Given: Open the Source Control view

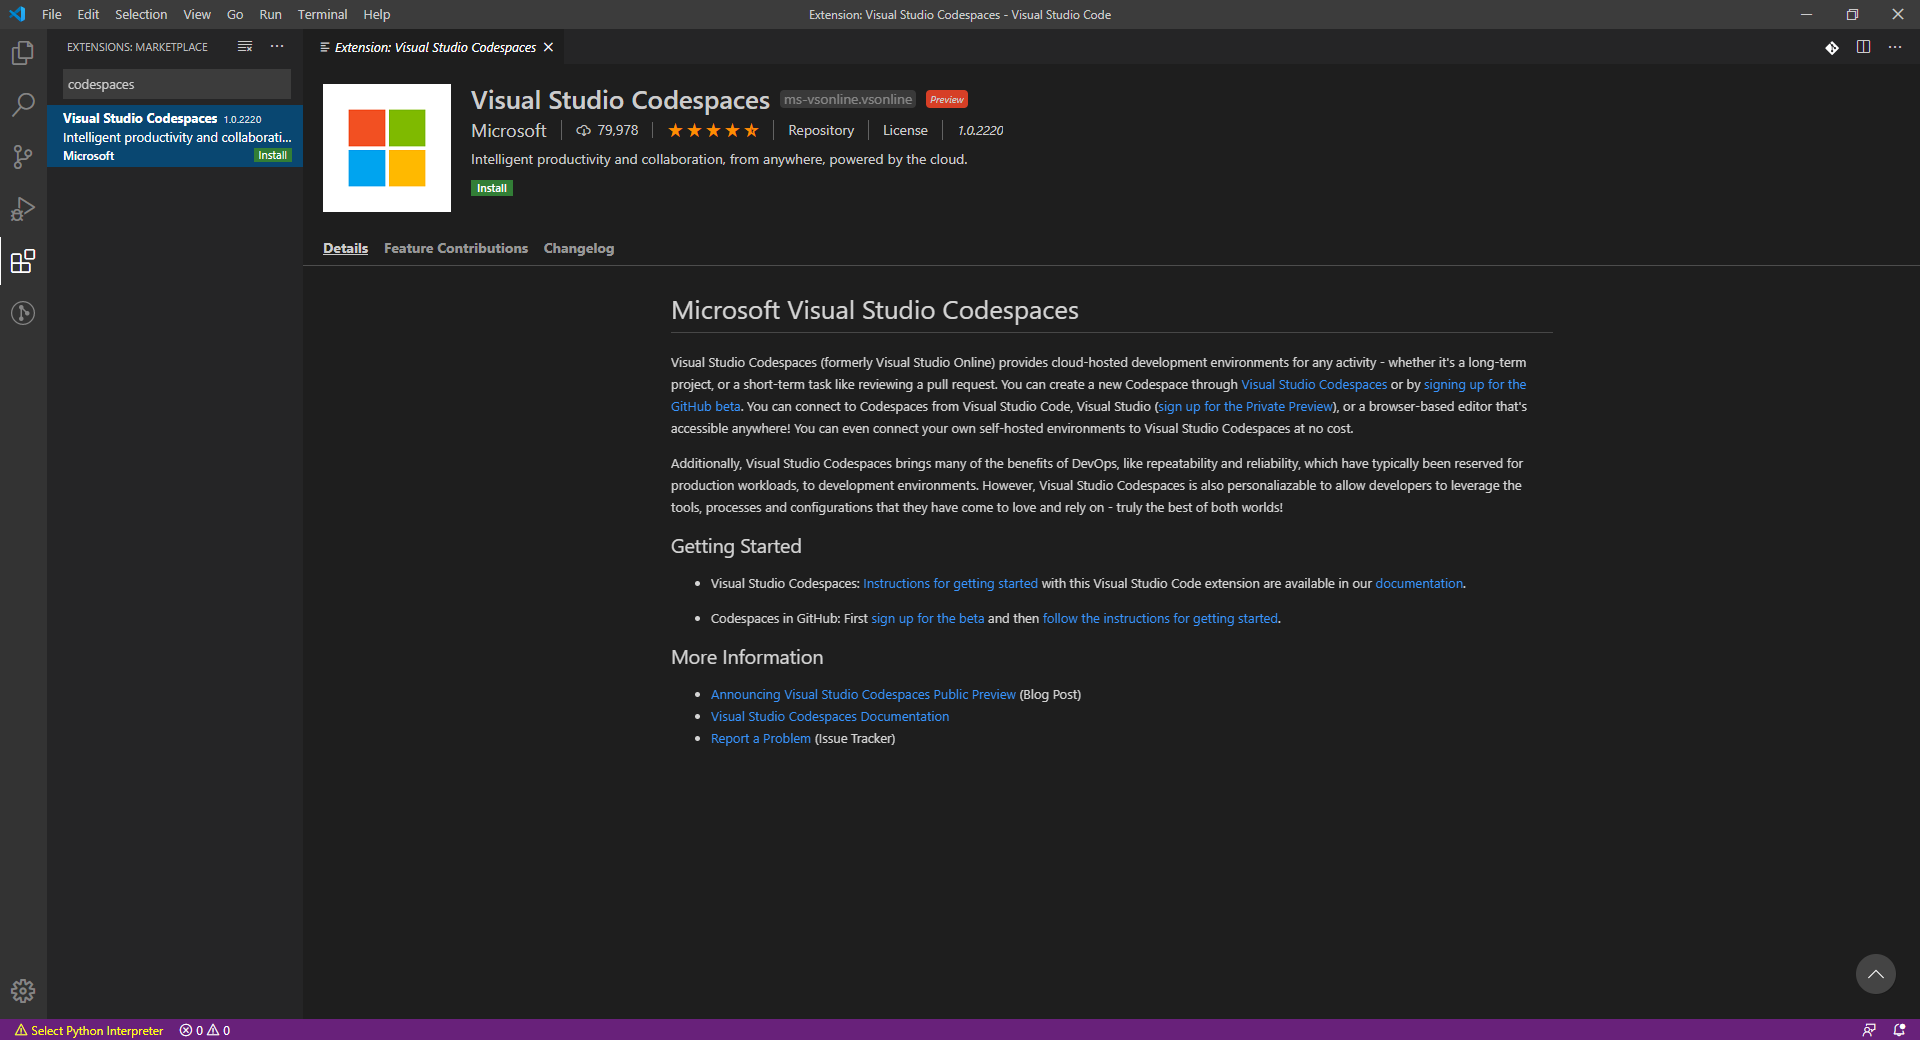Looking at the screenshot, I should point(23,157).
